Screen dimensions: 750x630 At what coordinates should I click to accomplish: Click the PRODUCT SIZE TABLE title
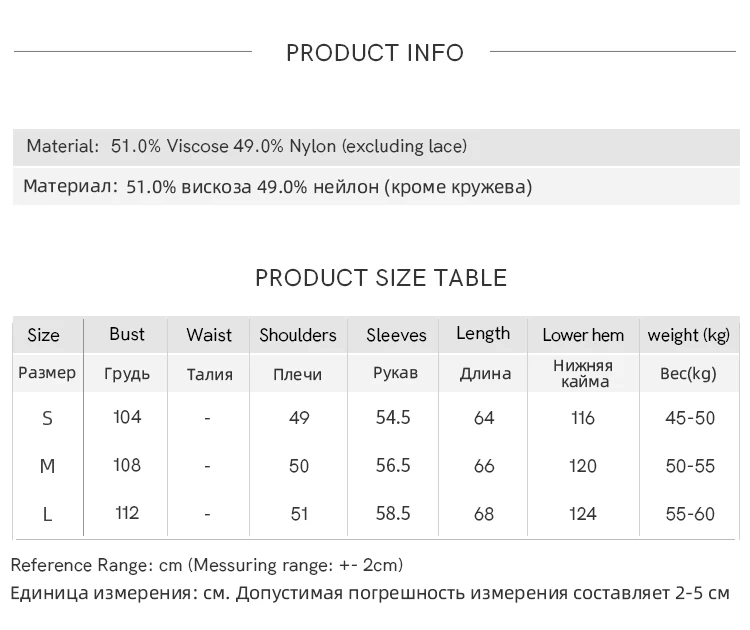point(381,278)
